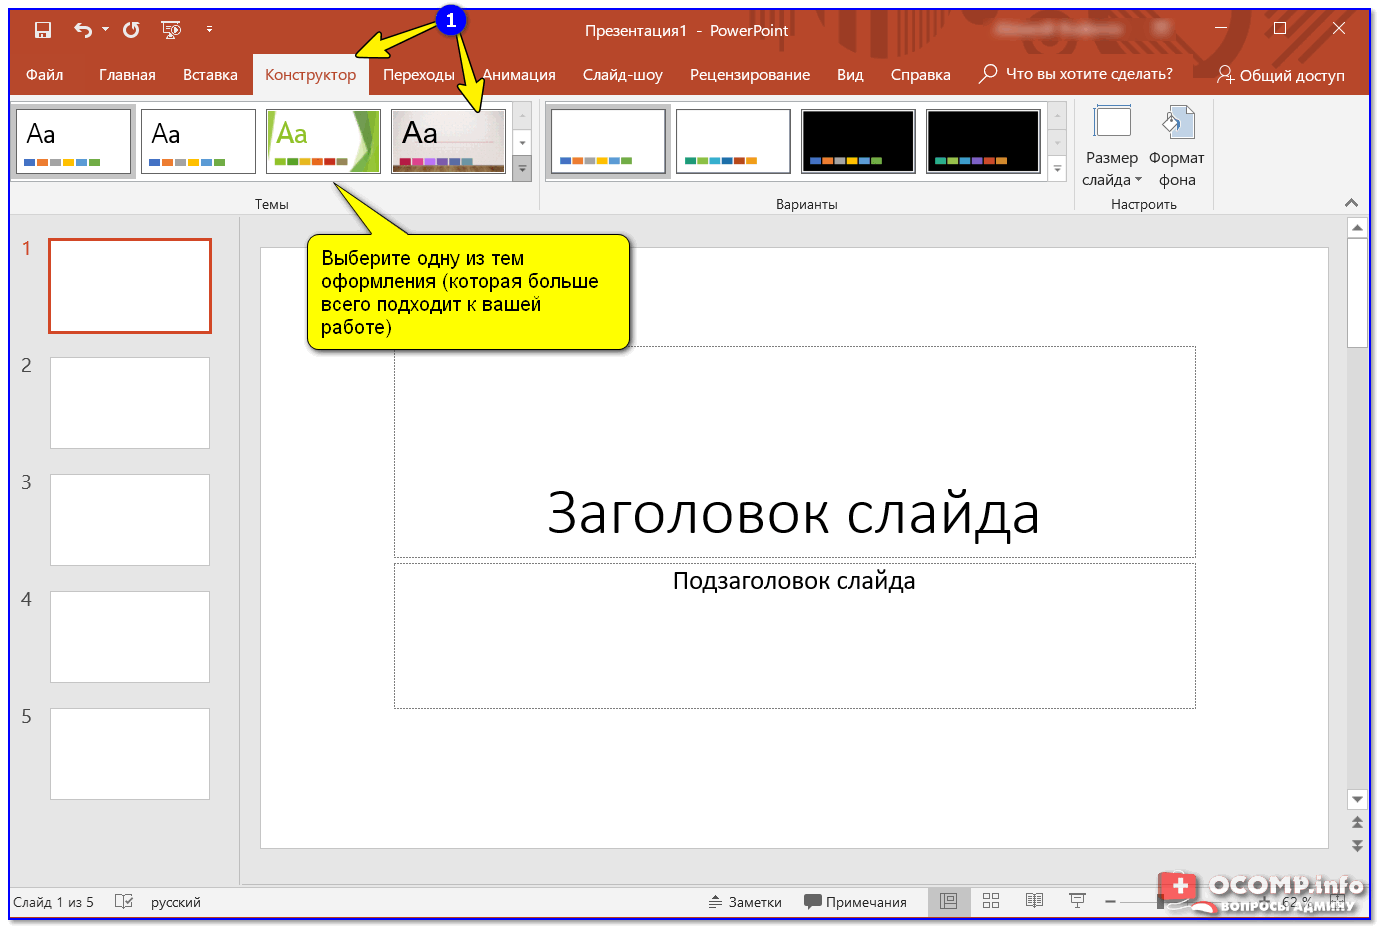Switch to Normal view icon
Viewport: 1379px width, 928px height.
pos(948,901)
